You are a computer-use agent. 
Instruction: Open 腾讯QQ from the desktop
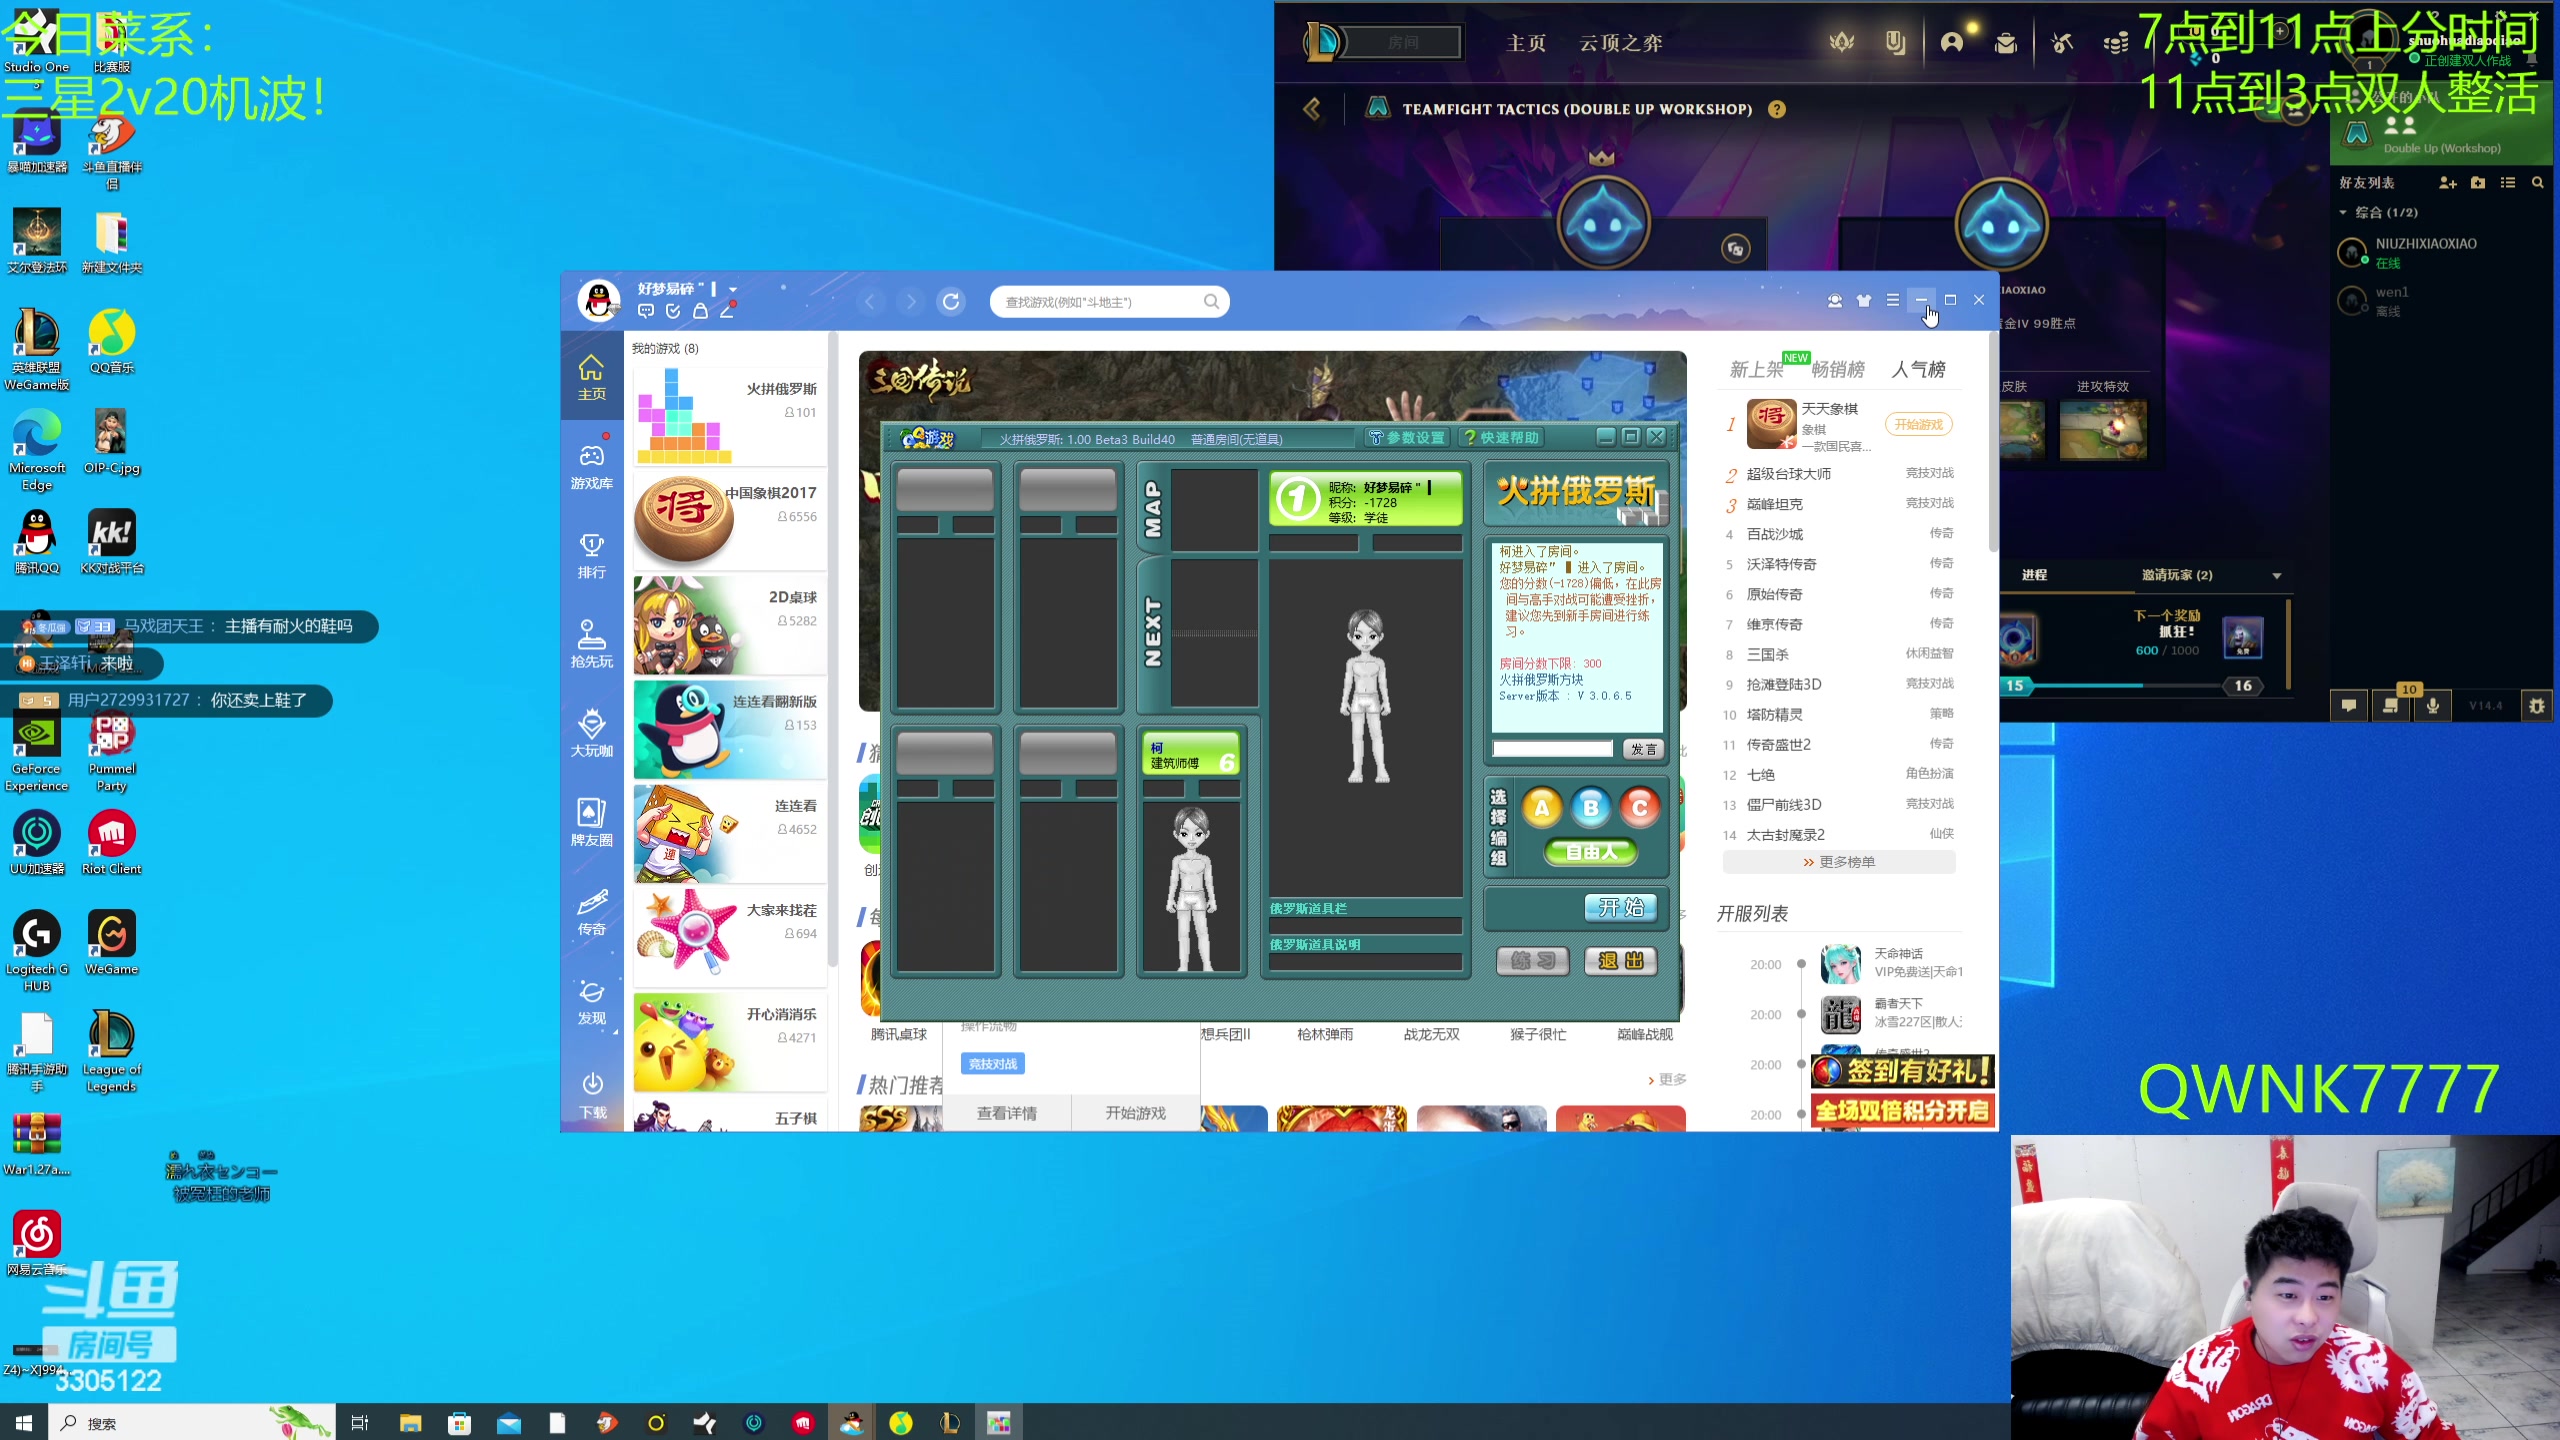(x=36, y=542)
